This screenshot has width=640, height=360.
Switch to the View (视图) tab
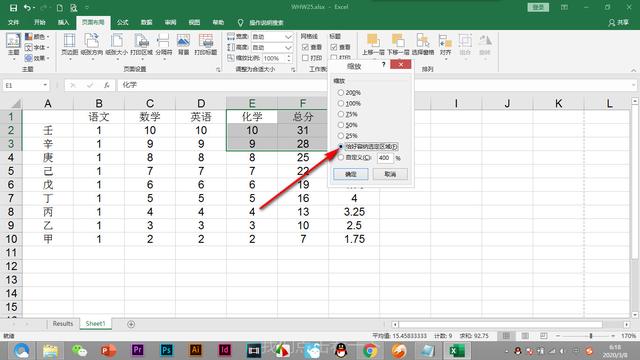tap(194, 22)
